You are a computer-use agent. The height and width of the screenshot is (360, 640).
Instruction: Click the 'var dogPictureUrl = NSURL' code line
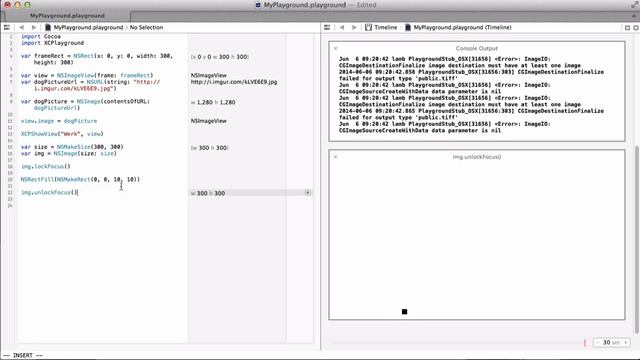(90, 85)
